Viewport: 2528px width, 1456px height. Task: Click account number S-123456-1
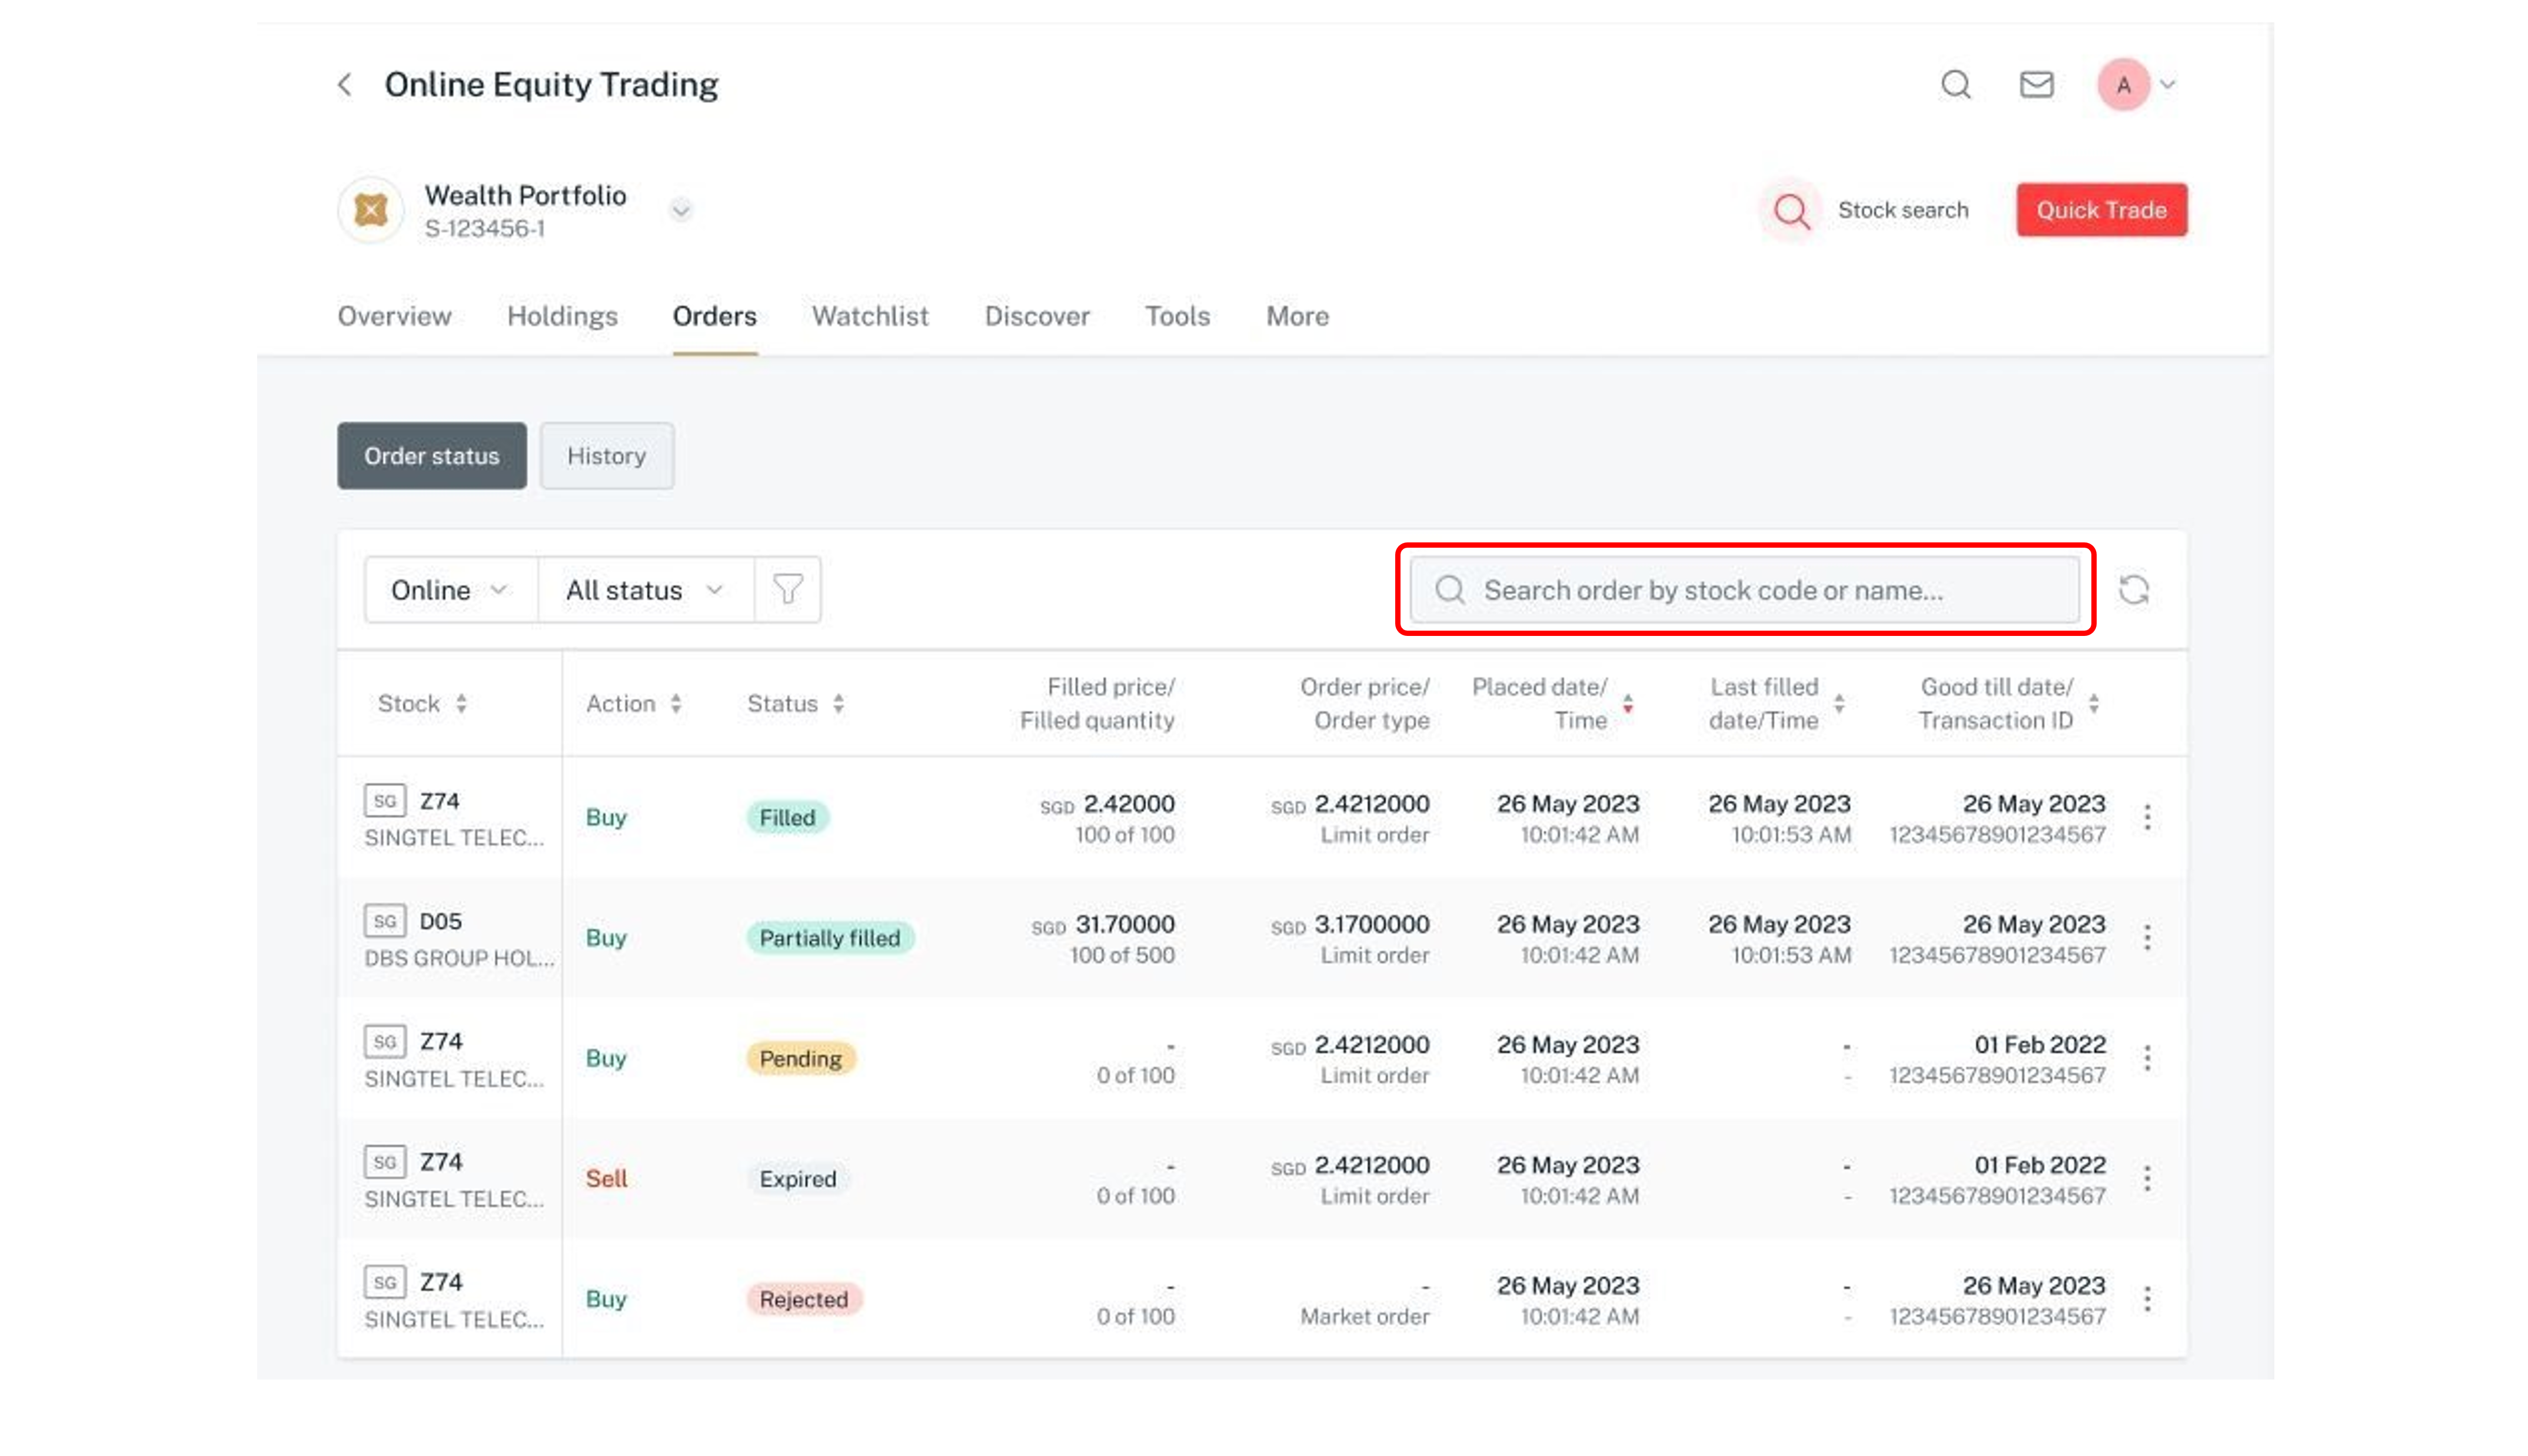(485, 229)
